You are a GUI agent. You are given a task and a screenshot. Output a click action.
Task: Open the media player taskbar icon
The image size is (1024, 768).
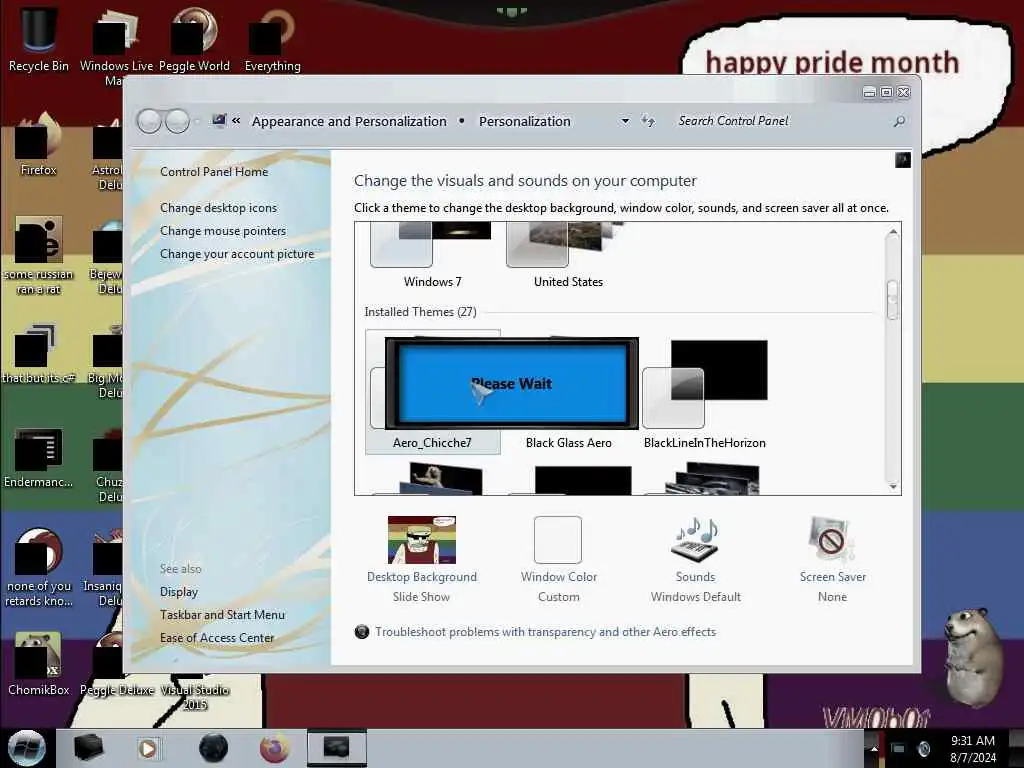pos(148,748)
